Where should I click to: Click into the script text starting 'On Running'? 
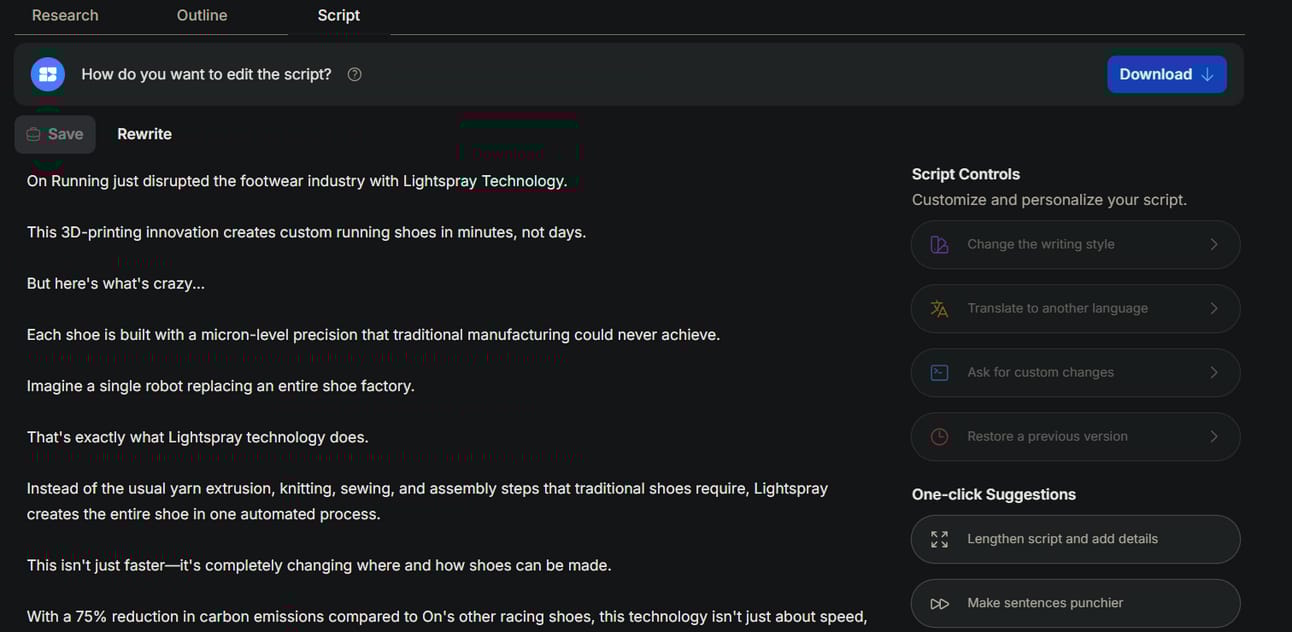(297, 181)
